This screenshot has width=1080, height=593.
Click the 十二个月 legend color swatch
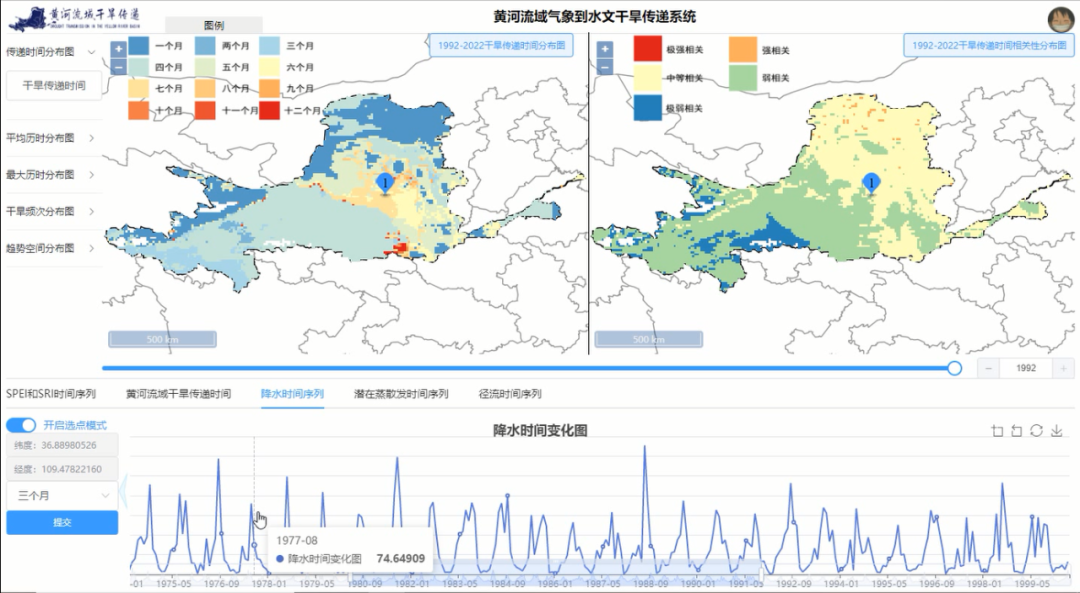pos(270,110)
